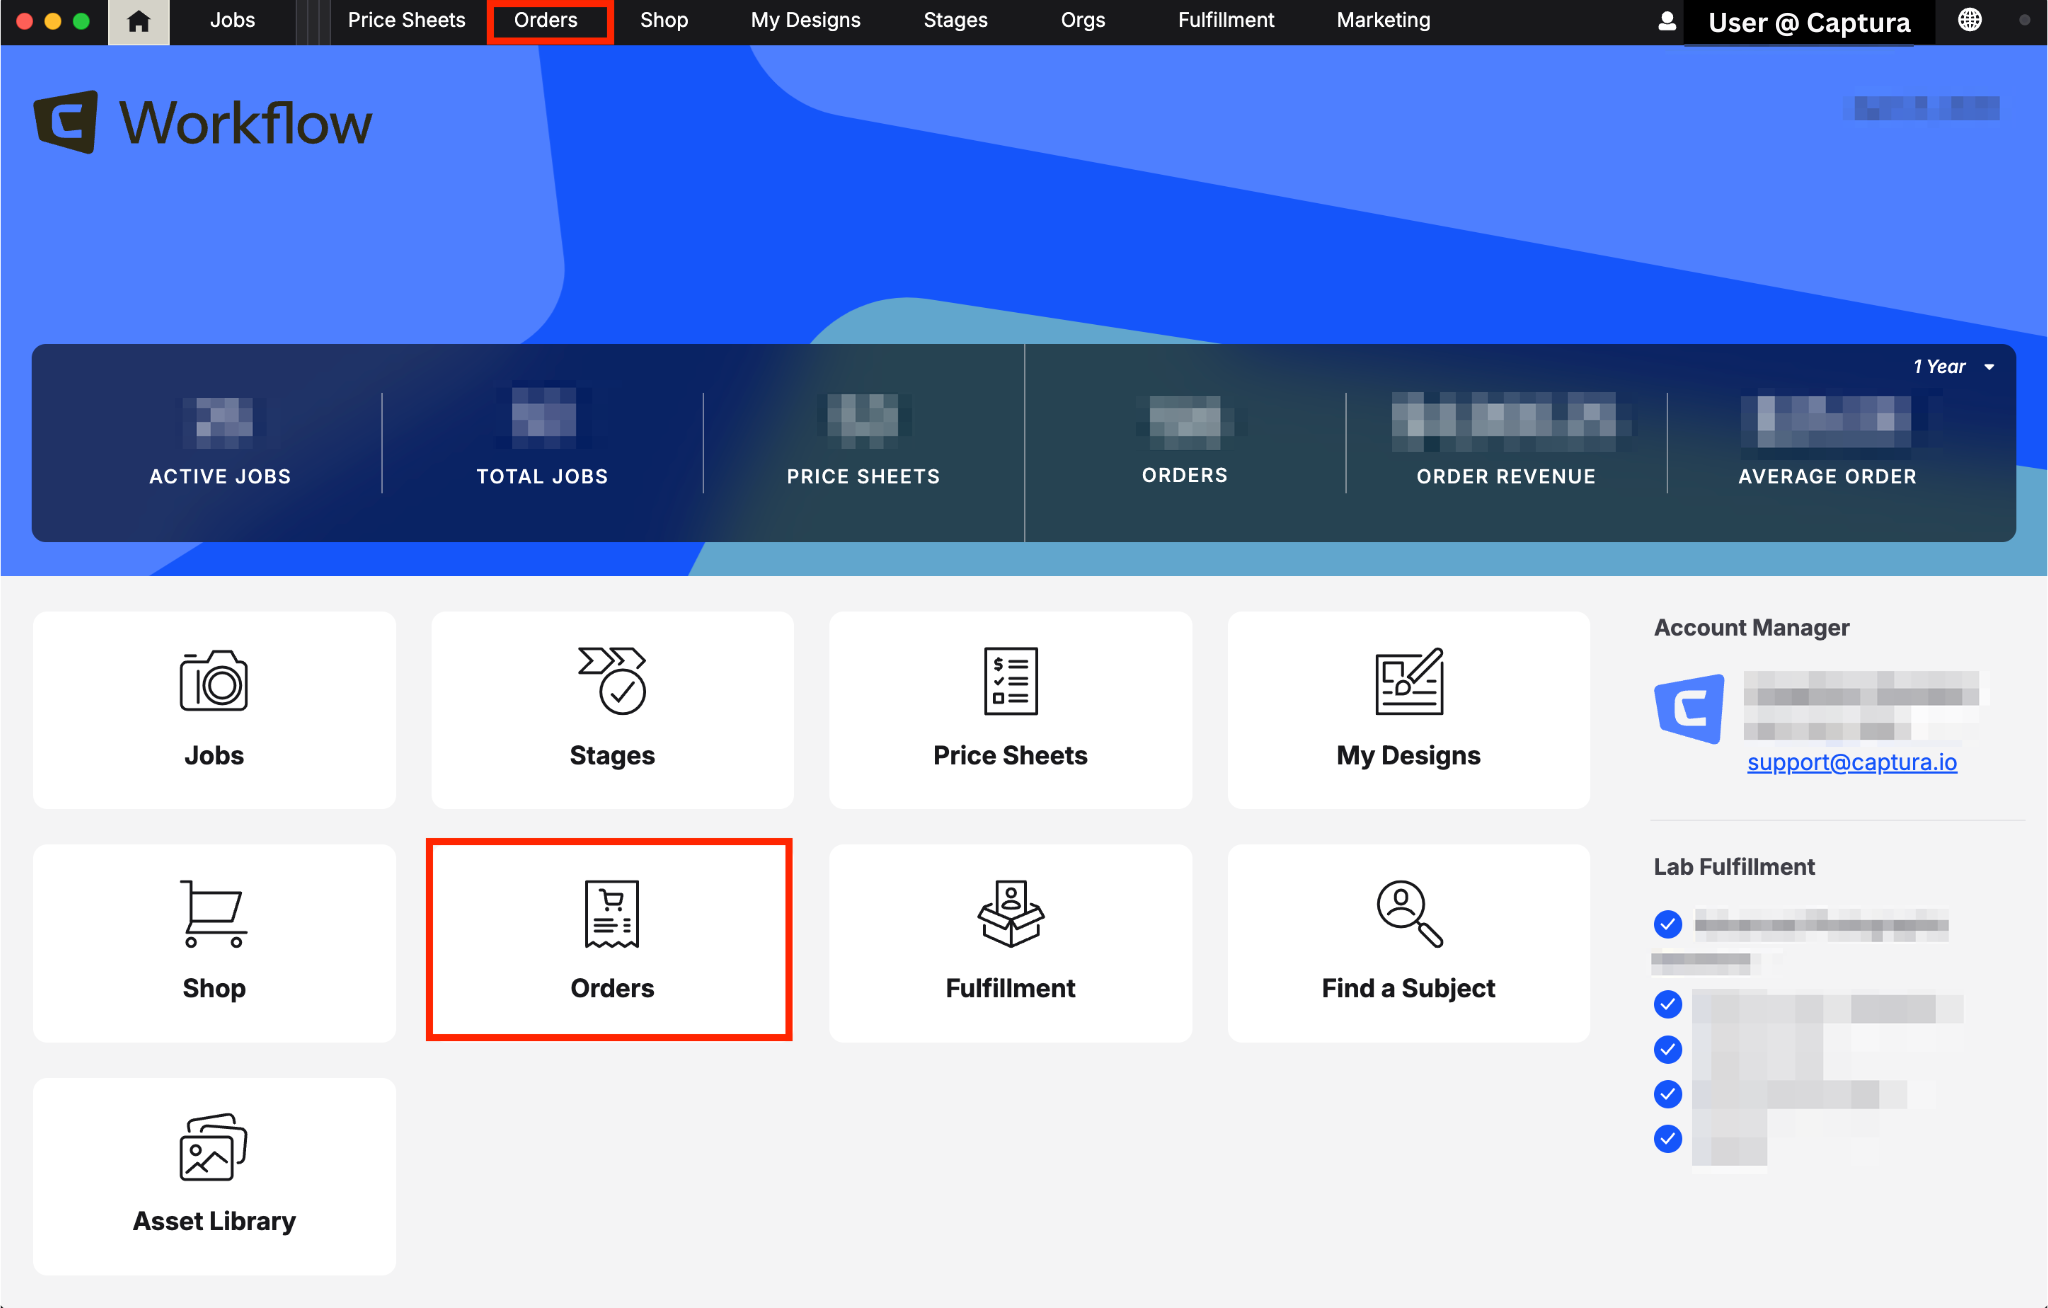
Task: Click the Account Manager heading
Action: pos(1751,627)
